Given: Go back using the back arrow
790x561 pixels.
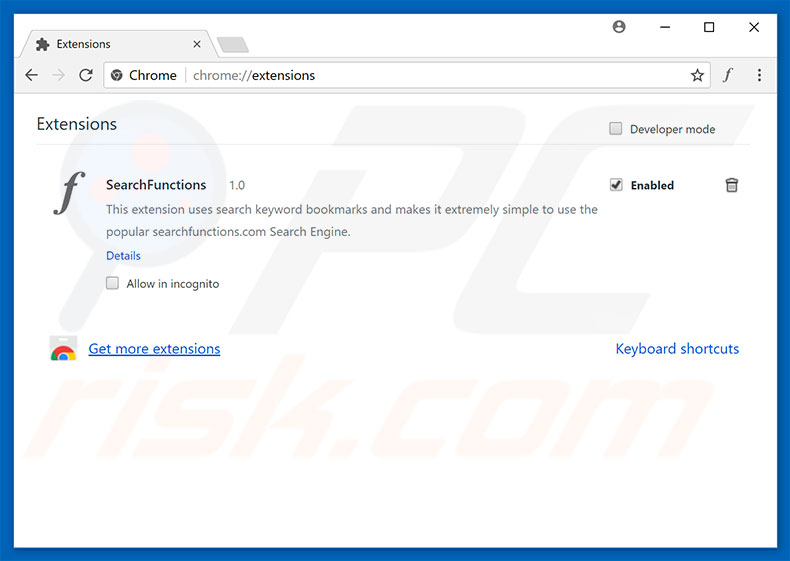Looking at the screenshot, I should click(x=32, y=75).
